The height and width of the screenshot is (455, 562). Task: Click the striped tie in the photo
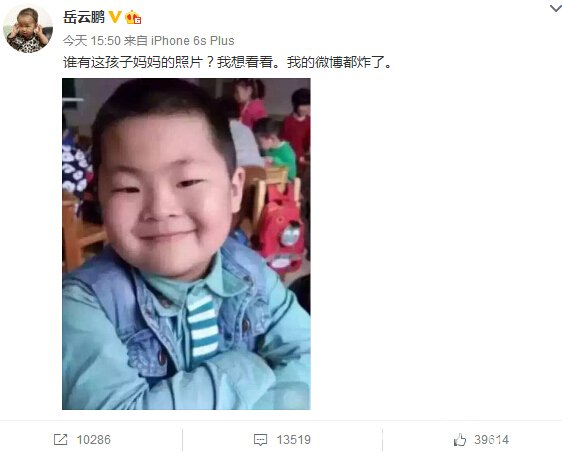coord(203,327)
